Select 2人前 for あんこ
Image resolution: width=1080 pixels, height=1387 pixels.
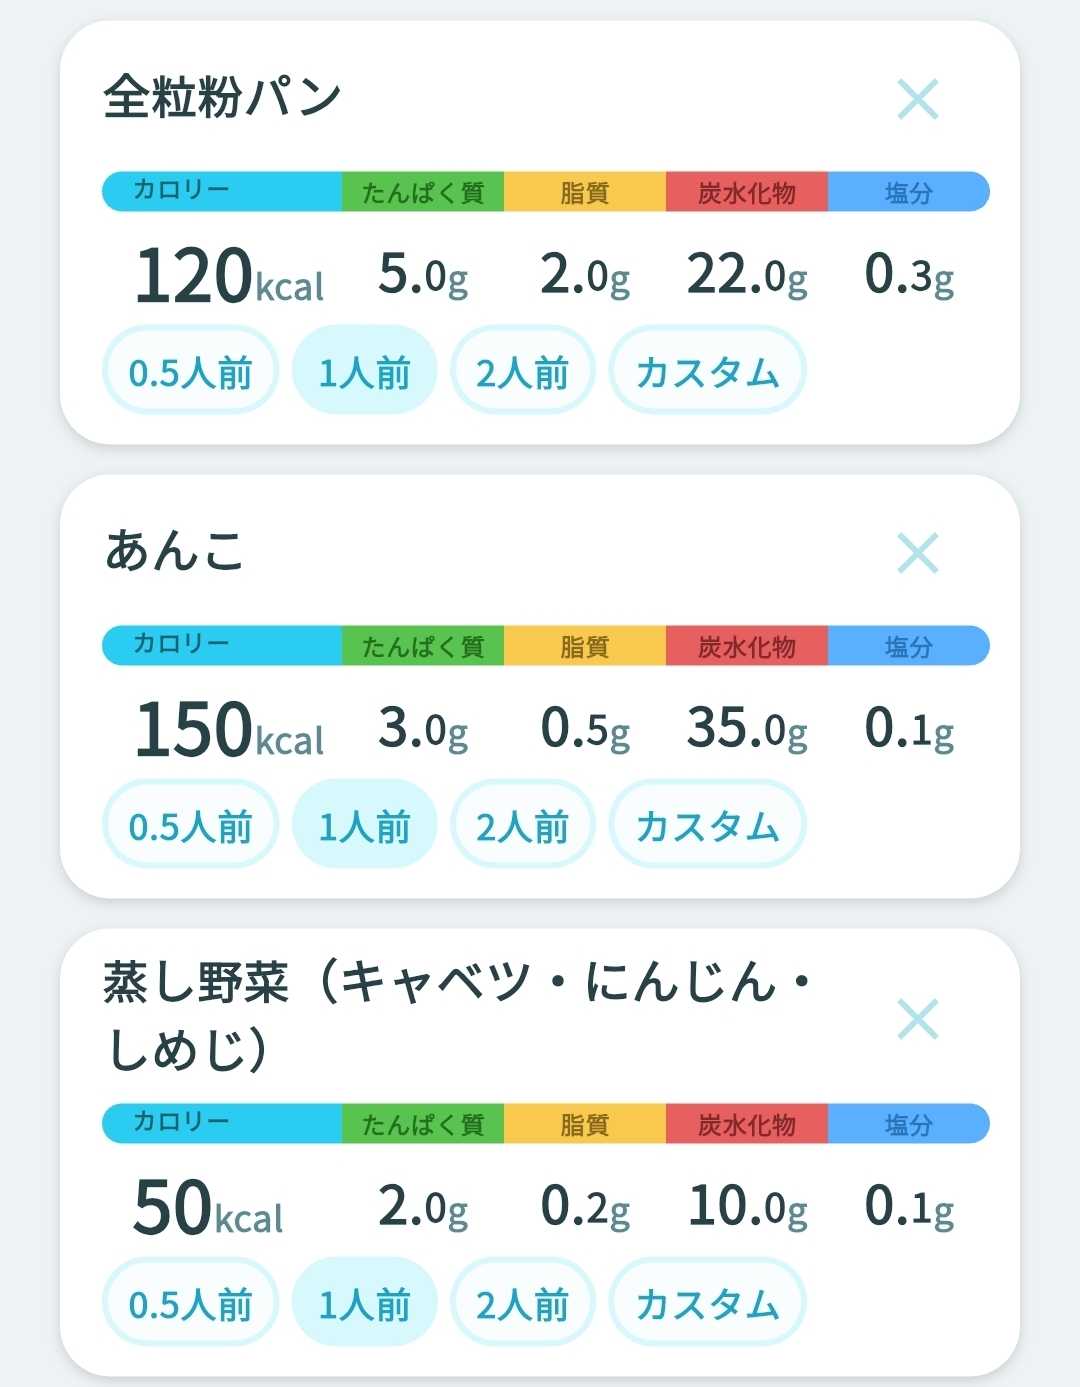[523, 826]
